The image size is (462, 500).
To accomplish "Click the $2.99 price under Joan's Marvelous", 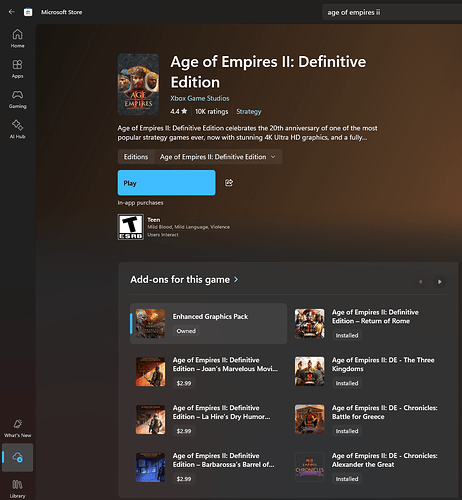I will 184,383.
